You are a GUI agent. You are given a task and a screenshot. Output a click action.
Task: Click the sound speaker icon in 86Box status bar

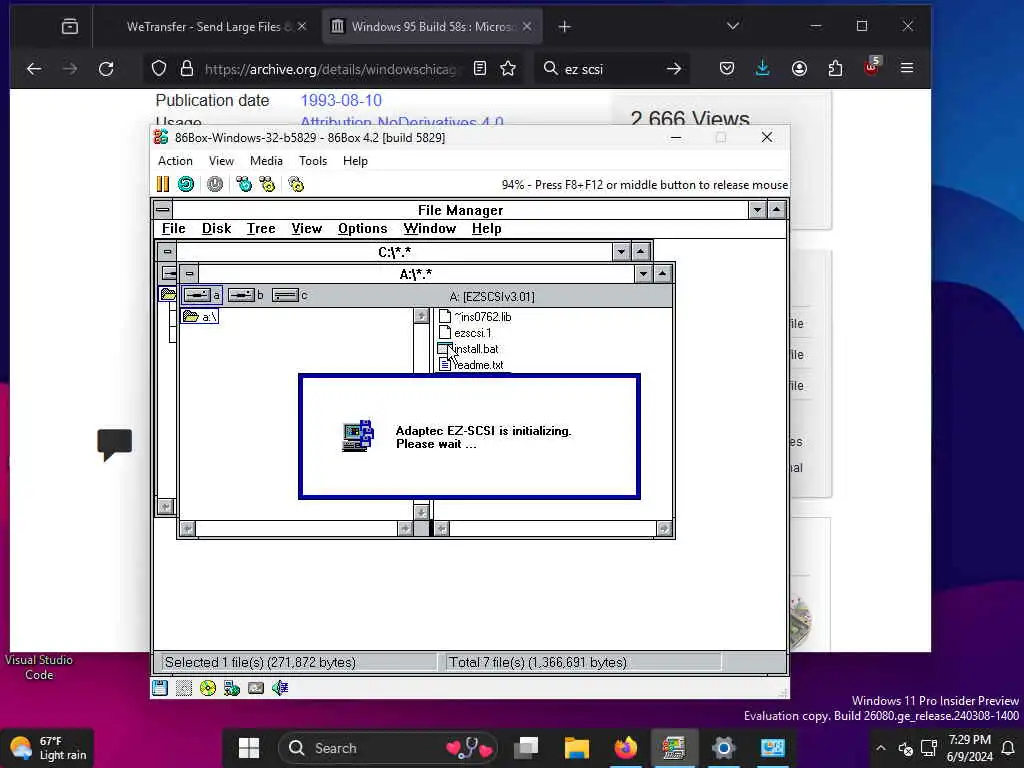(x=280, y=688)
